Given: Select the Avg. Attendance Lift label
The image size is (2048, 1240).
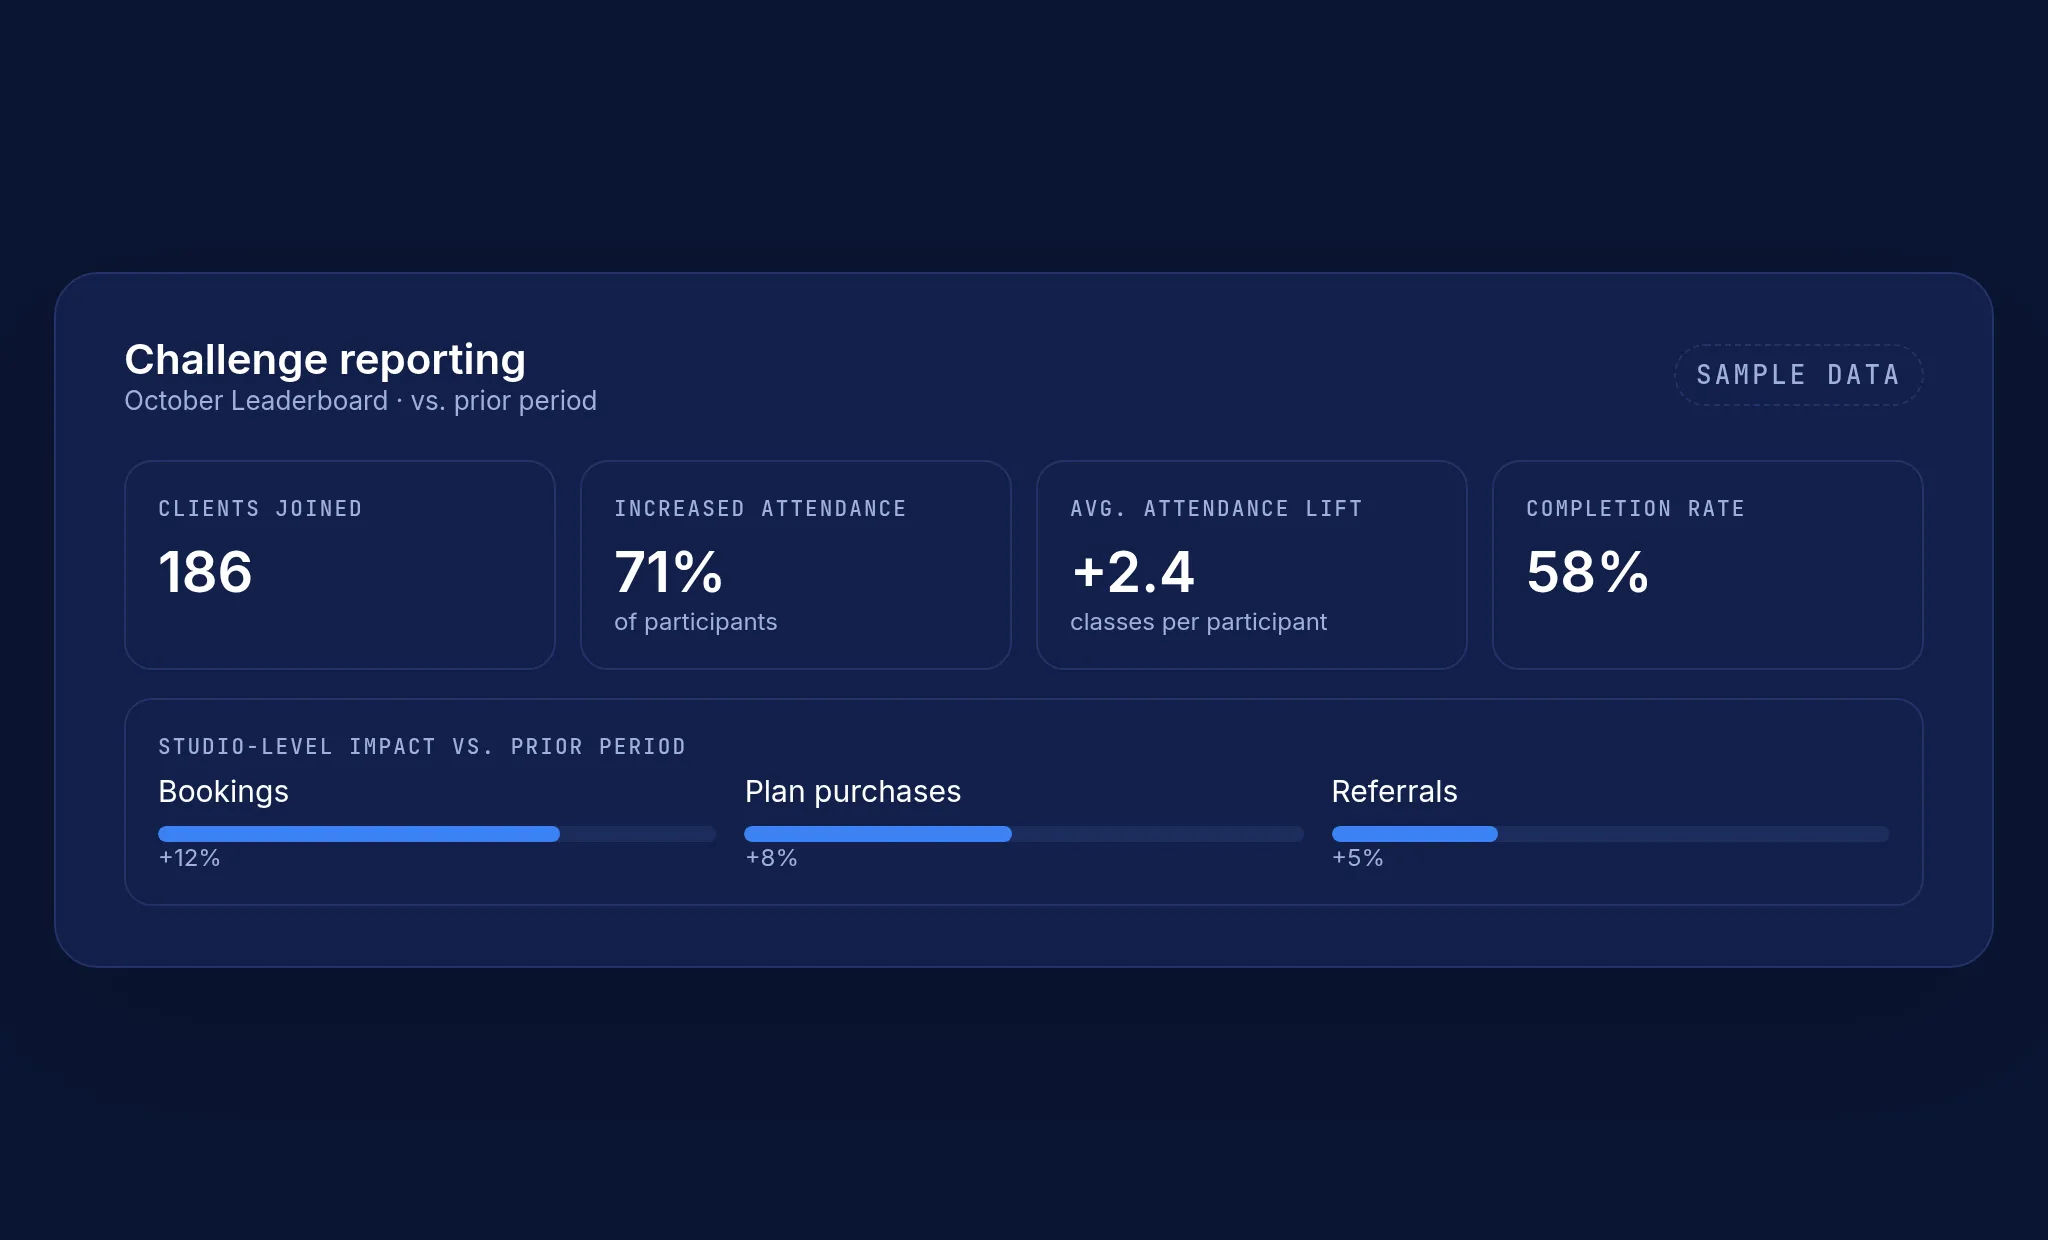Looking at the screenshot, I should pos(1216,509).
